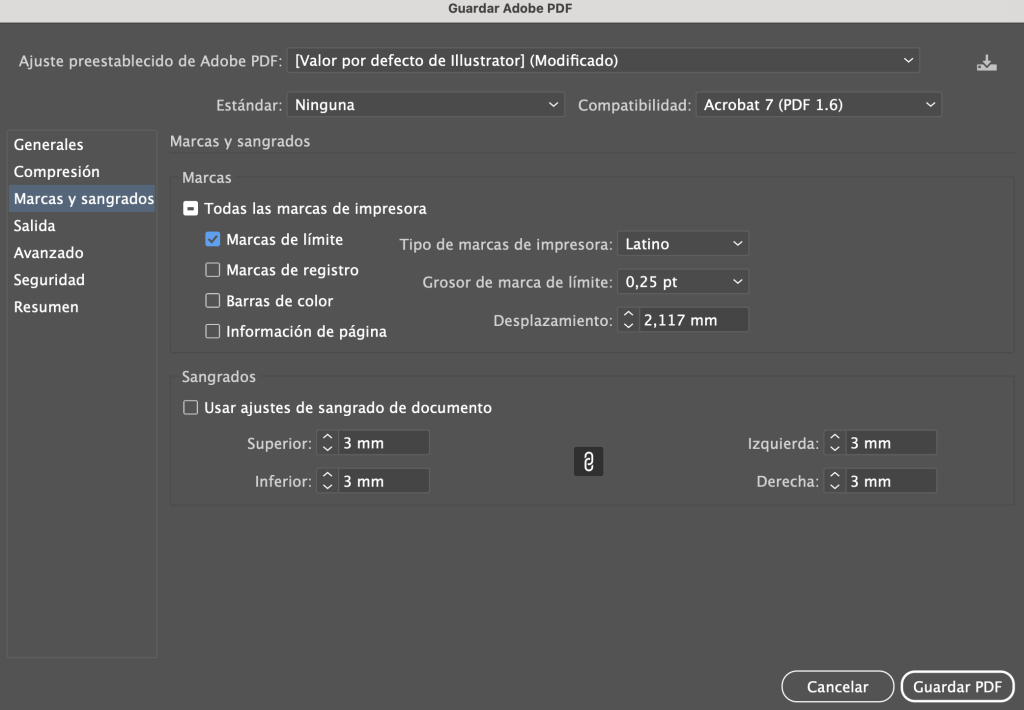Click the Guardar PDF button
The height and width of the screenshot is (710, 1024).
pyautogui.click(x=957, y=687)
